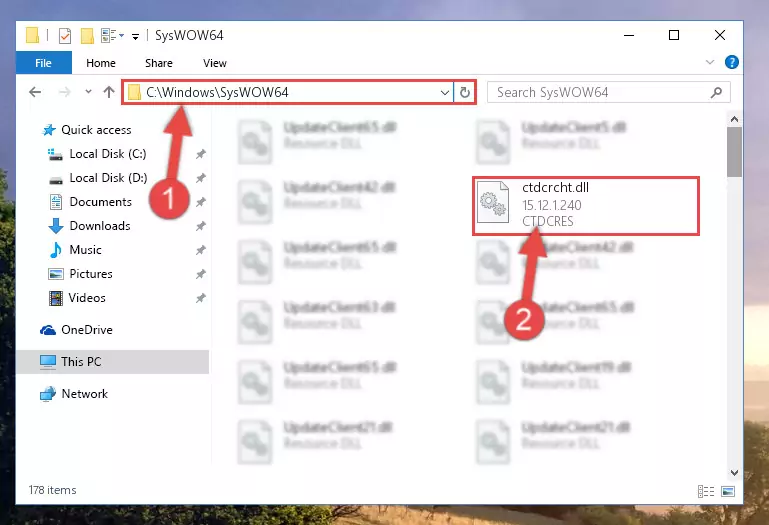The image size is (769, 525).
Task: Go back with the Back arrow
Action: (35, 92)
